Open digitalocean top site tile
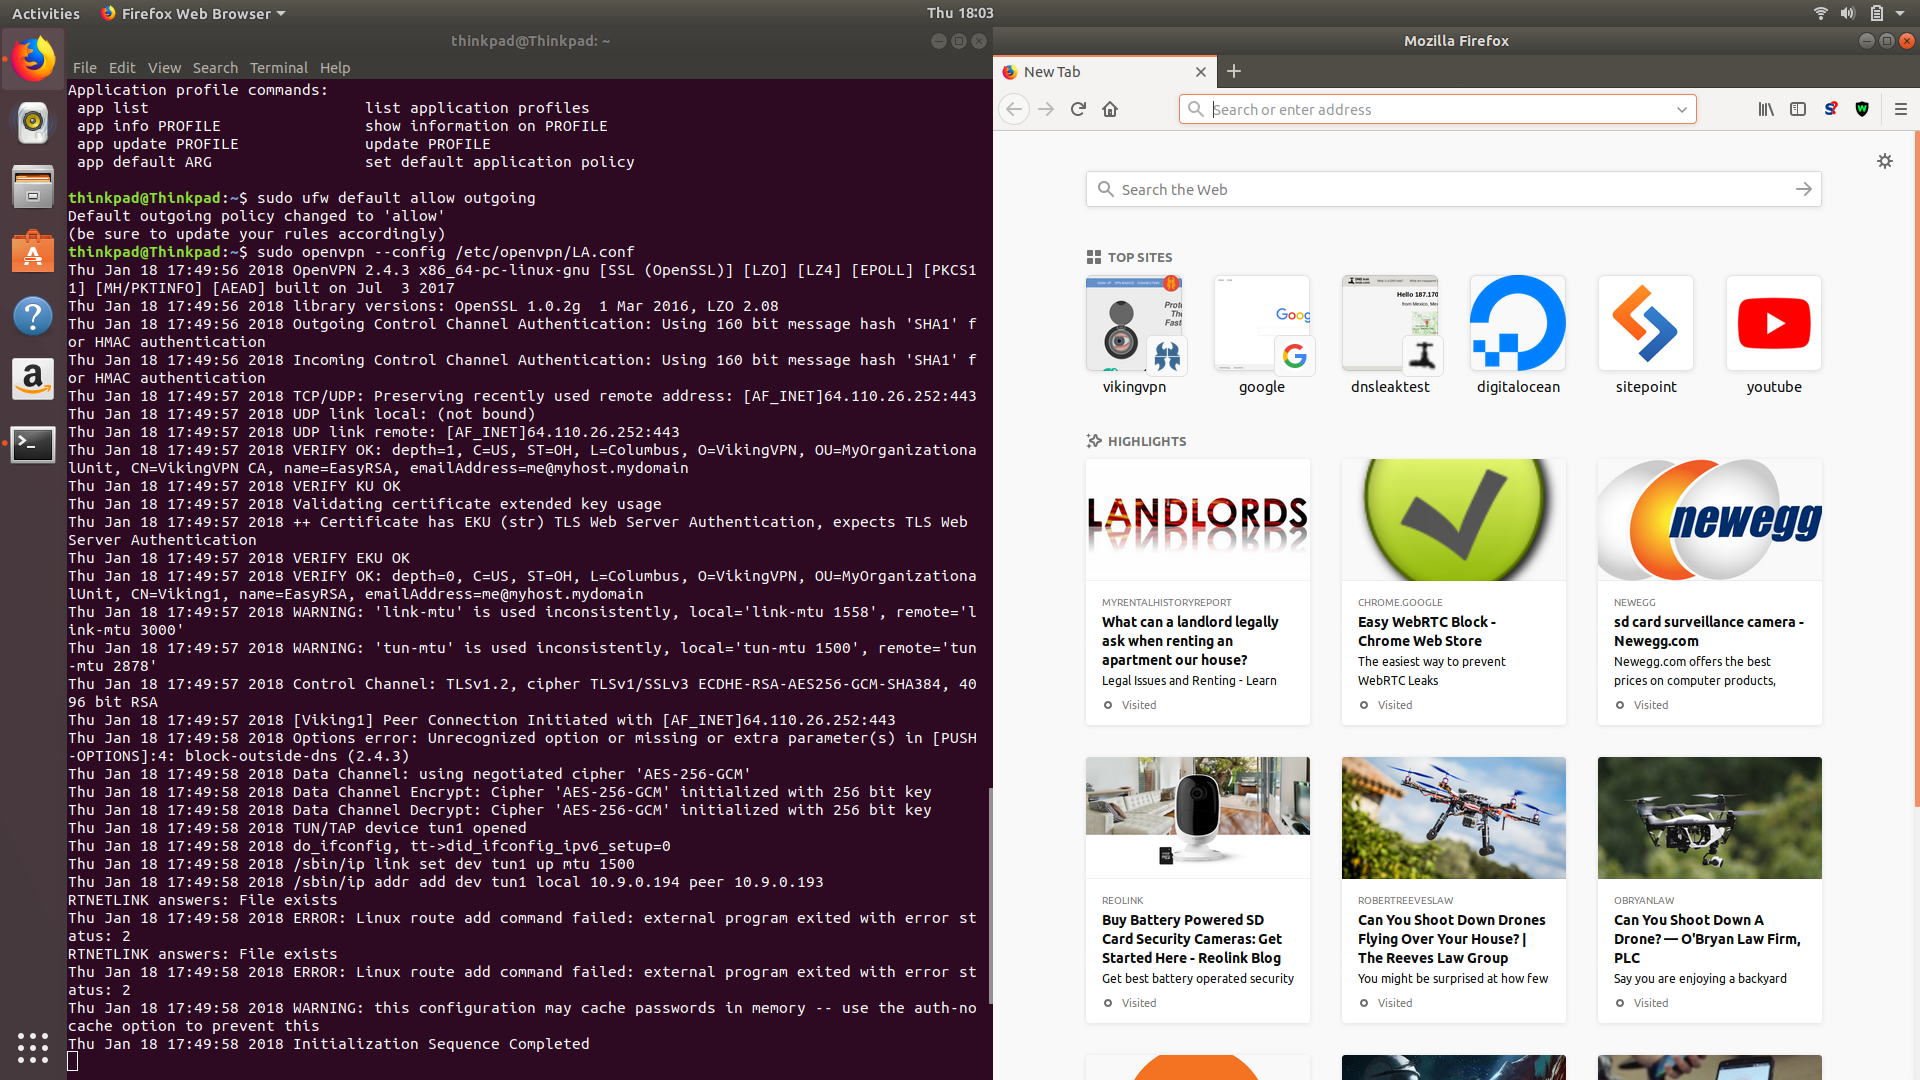Viewport: 1920px width, 1080px height. click(x=1518, y=335)
